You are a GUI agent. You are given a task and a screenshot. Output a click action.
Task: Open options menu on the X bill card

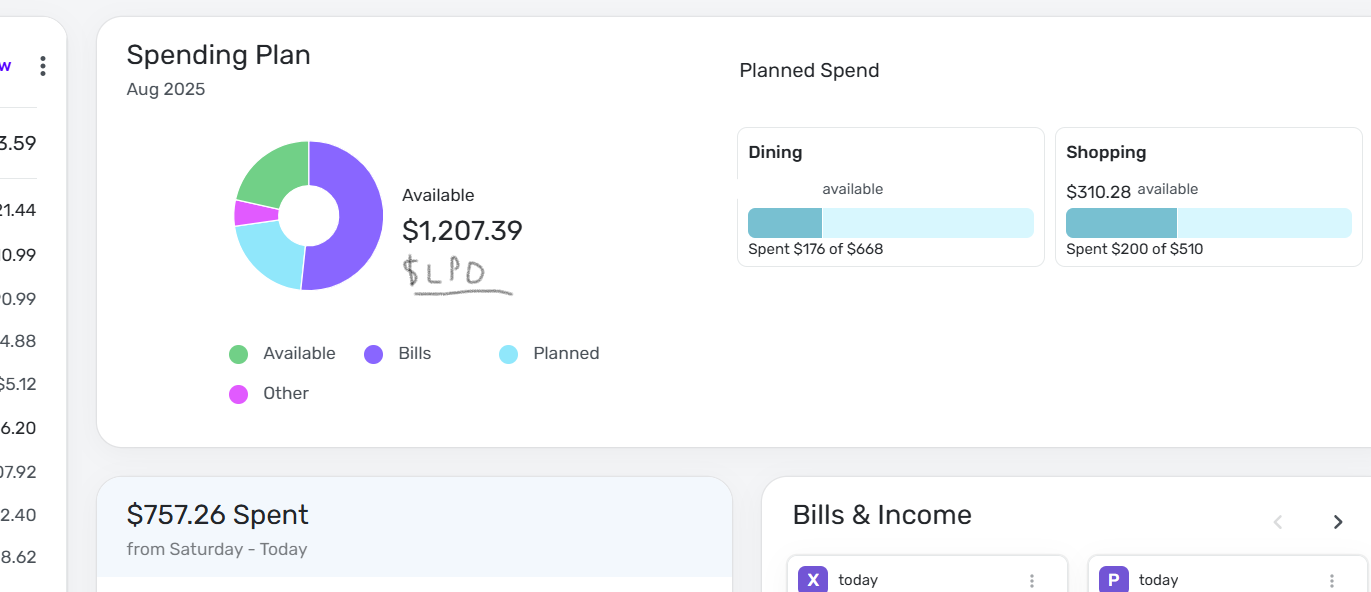tap(1032, 580)
